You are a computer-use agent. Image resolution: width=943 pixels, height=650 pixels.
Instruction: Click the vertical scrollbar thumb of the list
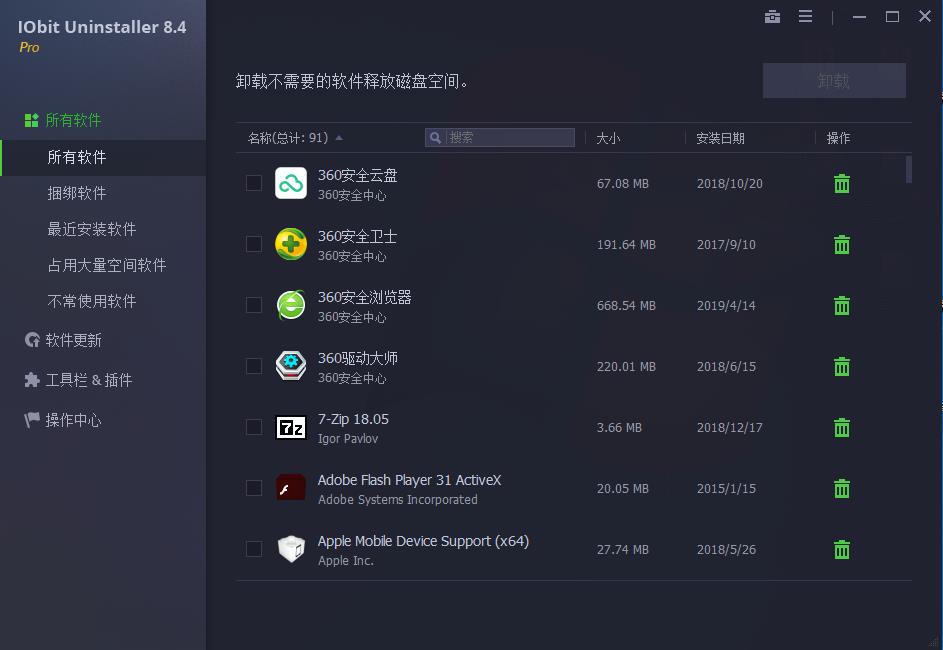coord(908,169)
